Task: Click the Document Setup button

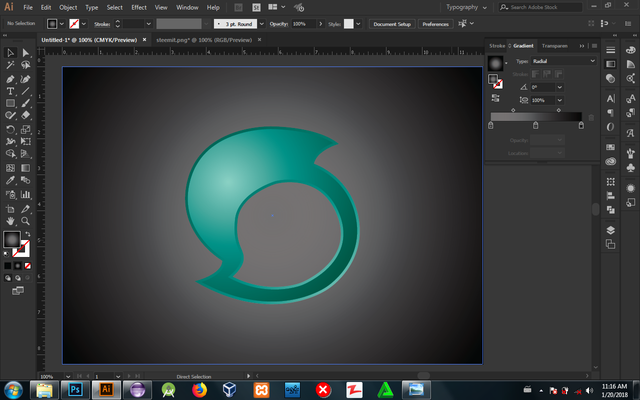Action: 392,23
